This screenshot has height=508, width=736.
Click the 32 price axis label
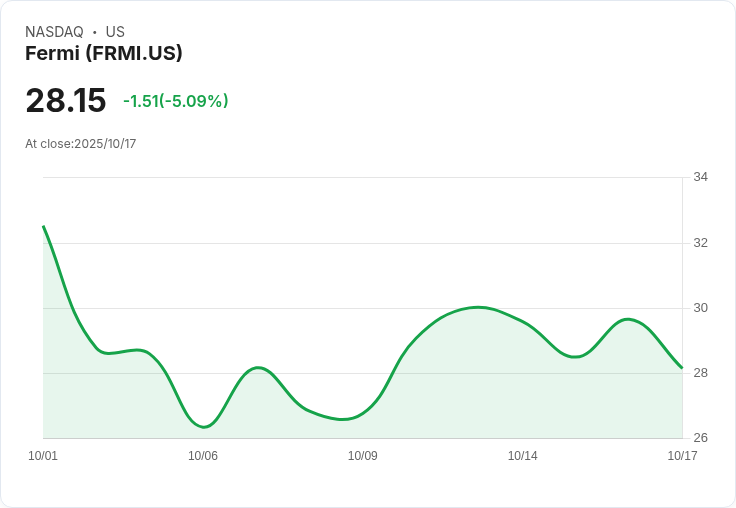click(700, 243)
